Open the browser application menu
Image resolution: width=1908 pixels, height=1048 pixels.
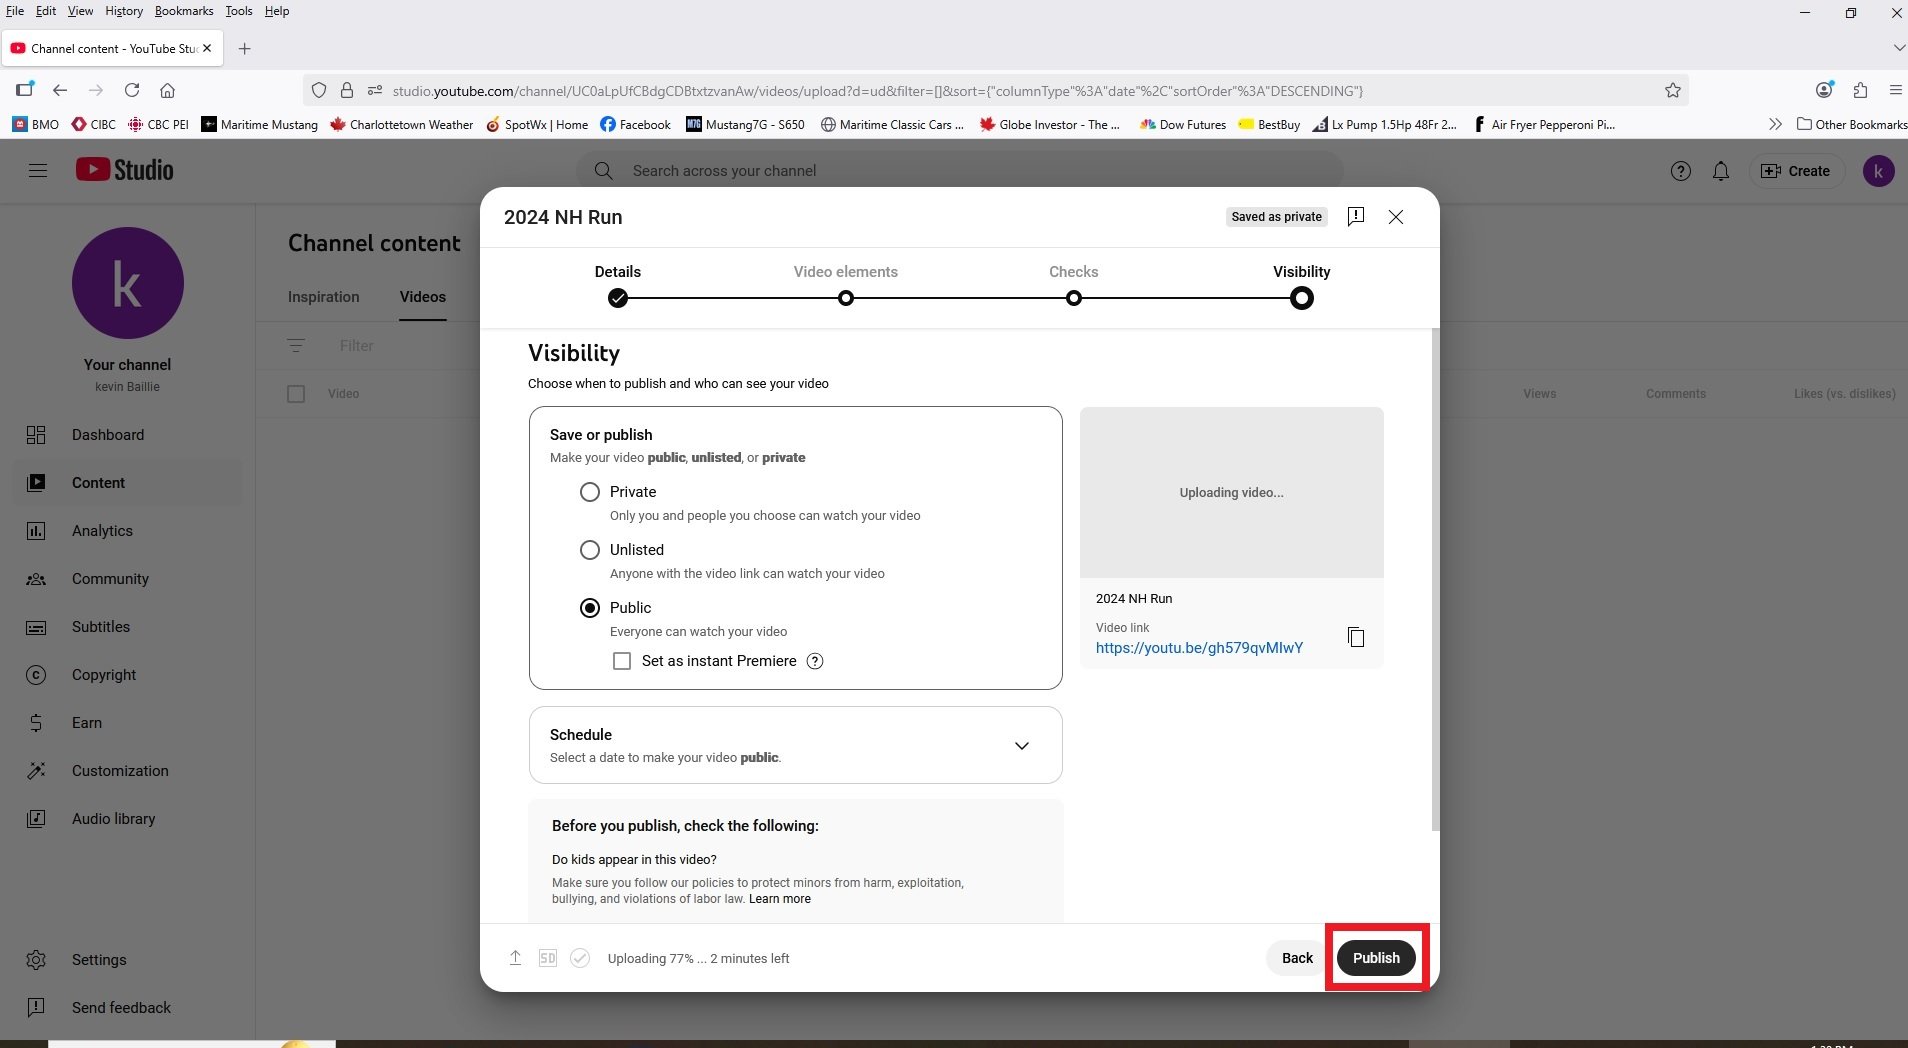[x=1895, y=90]
